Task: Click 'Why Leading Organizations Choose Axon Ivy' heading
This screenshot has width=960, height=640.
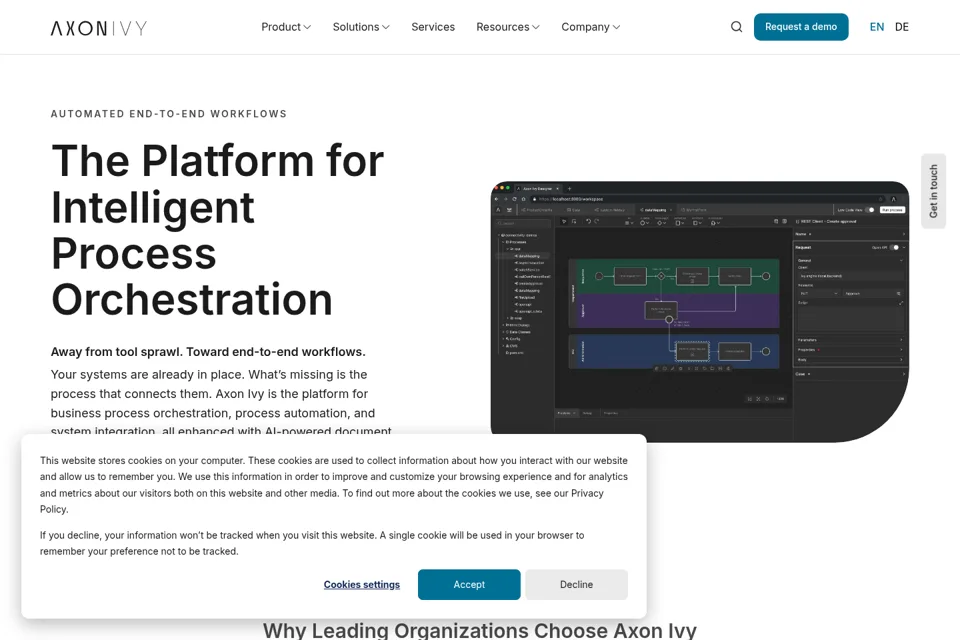Action: pos(480,630)
